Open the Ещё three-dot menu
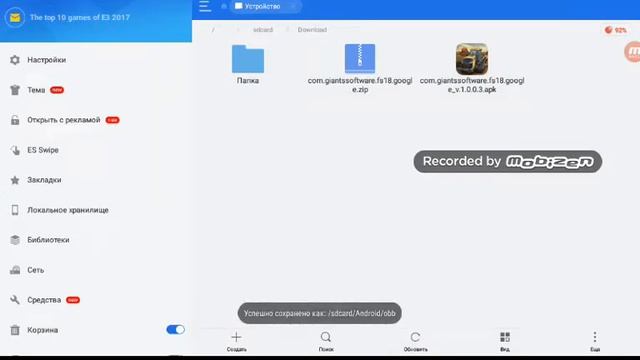The height and width of the screenshot is (360, 640). click(x=595, y=341)
